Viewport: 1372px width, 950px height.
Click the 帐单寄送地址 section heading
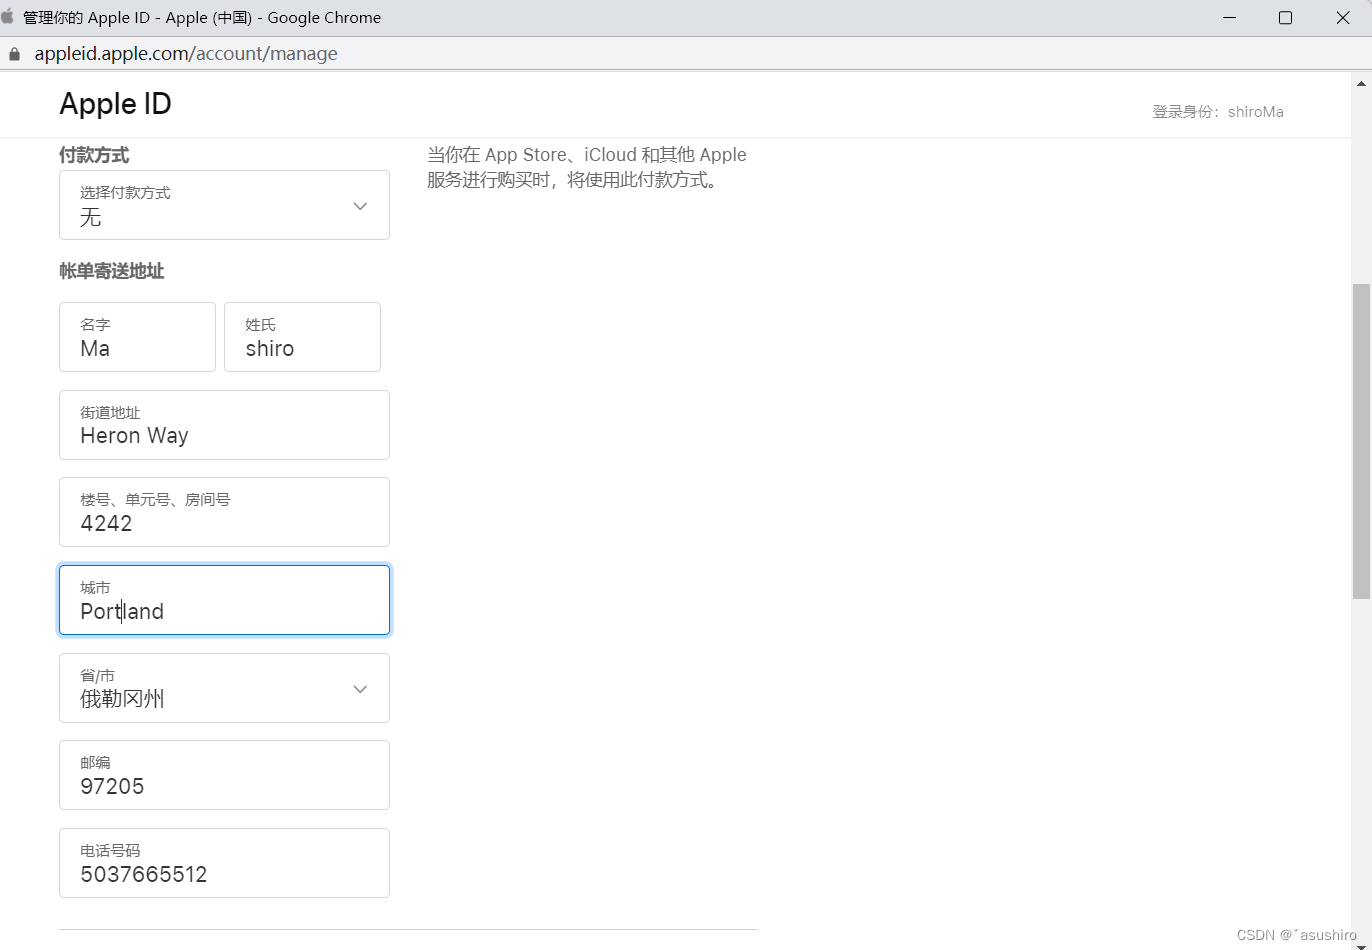pos(112,271)
